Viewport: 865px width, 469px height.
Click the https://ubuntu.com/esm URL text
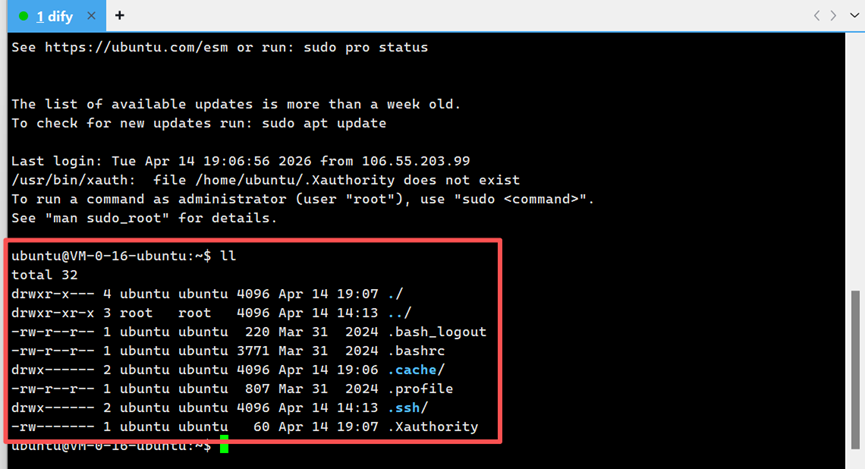click(136, 47)
